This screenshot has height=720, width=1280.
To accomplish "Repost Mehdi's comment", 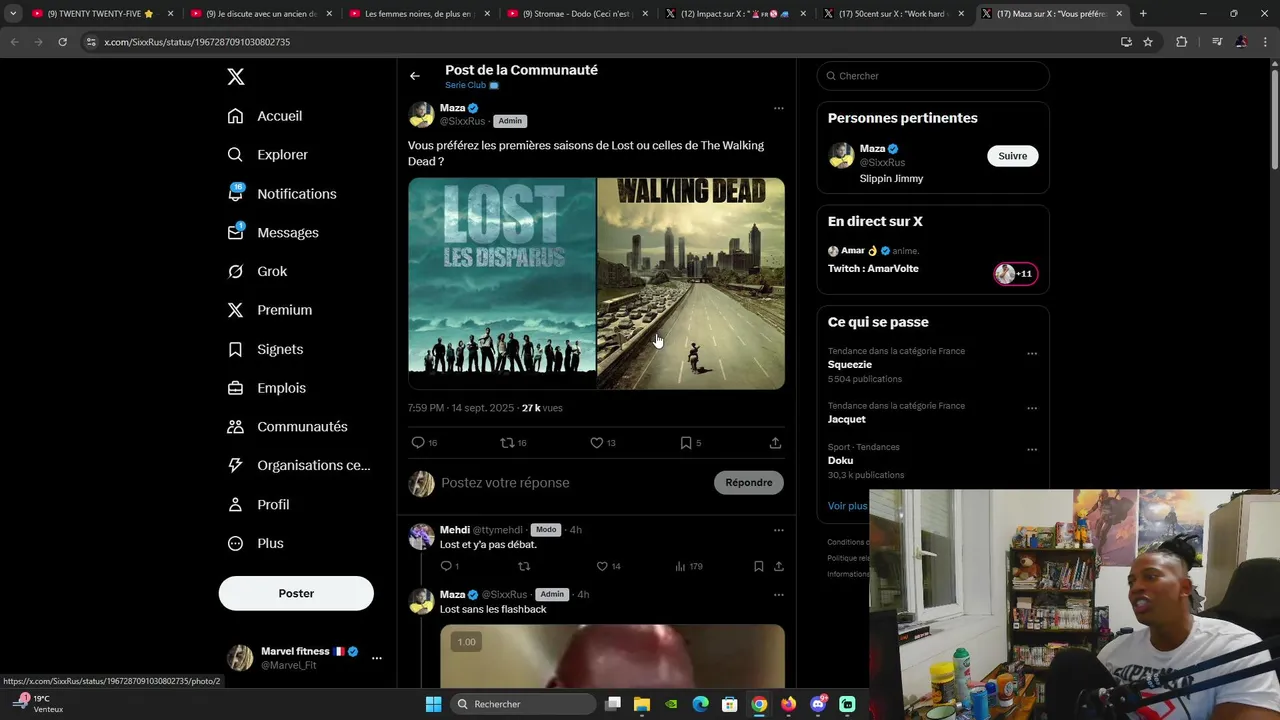I will click(524, 566).
